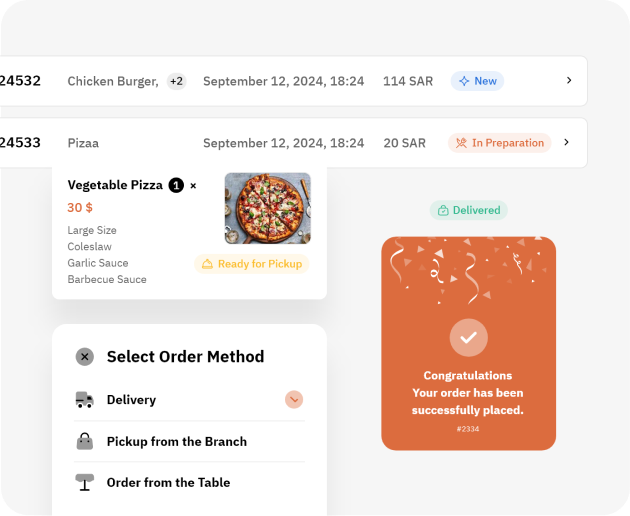The height and width of the screenshot is (516, 630).
Task: Click the Ready for Pickup status badge
Action: pos(252,264)
